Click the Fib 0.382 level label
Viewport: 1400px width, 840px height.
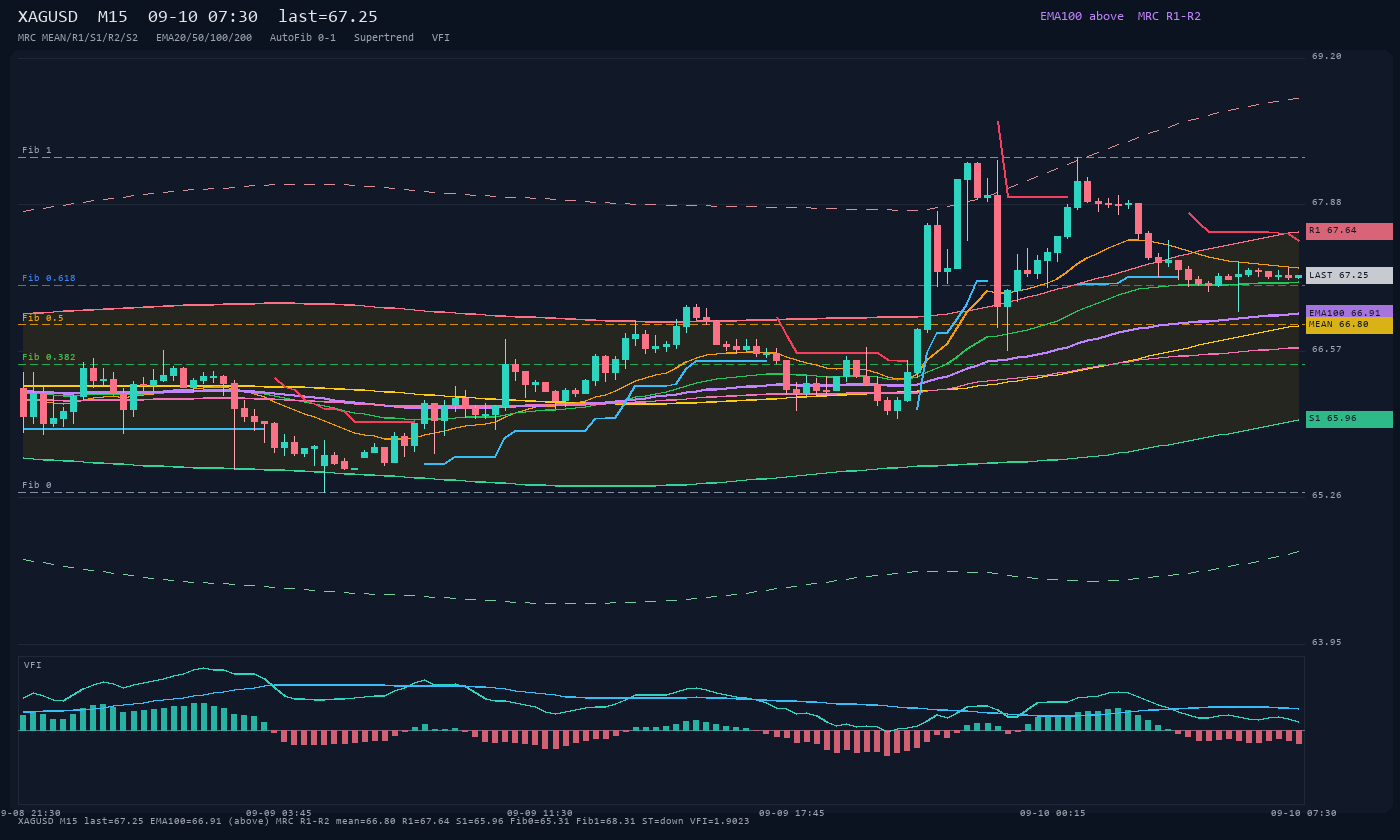pos(49,357)
